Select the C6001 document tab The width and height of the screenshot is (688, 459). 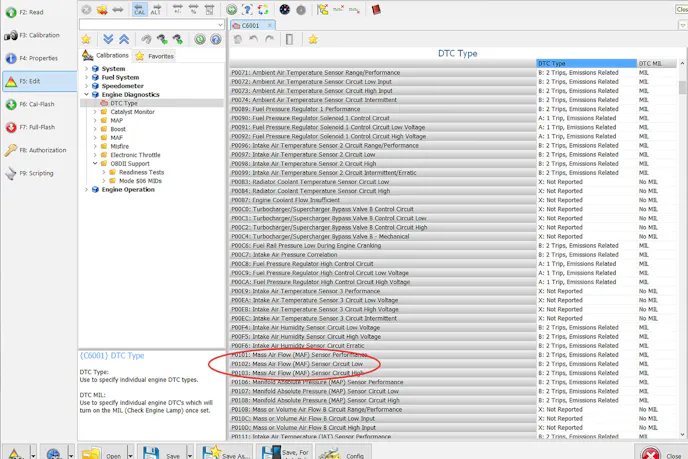pos(248,25)
